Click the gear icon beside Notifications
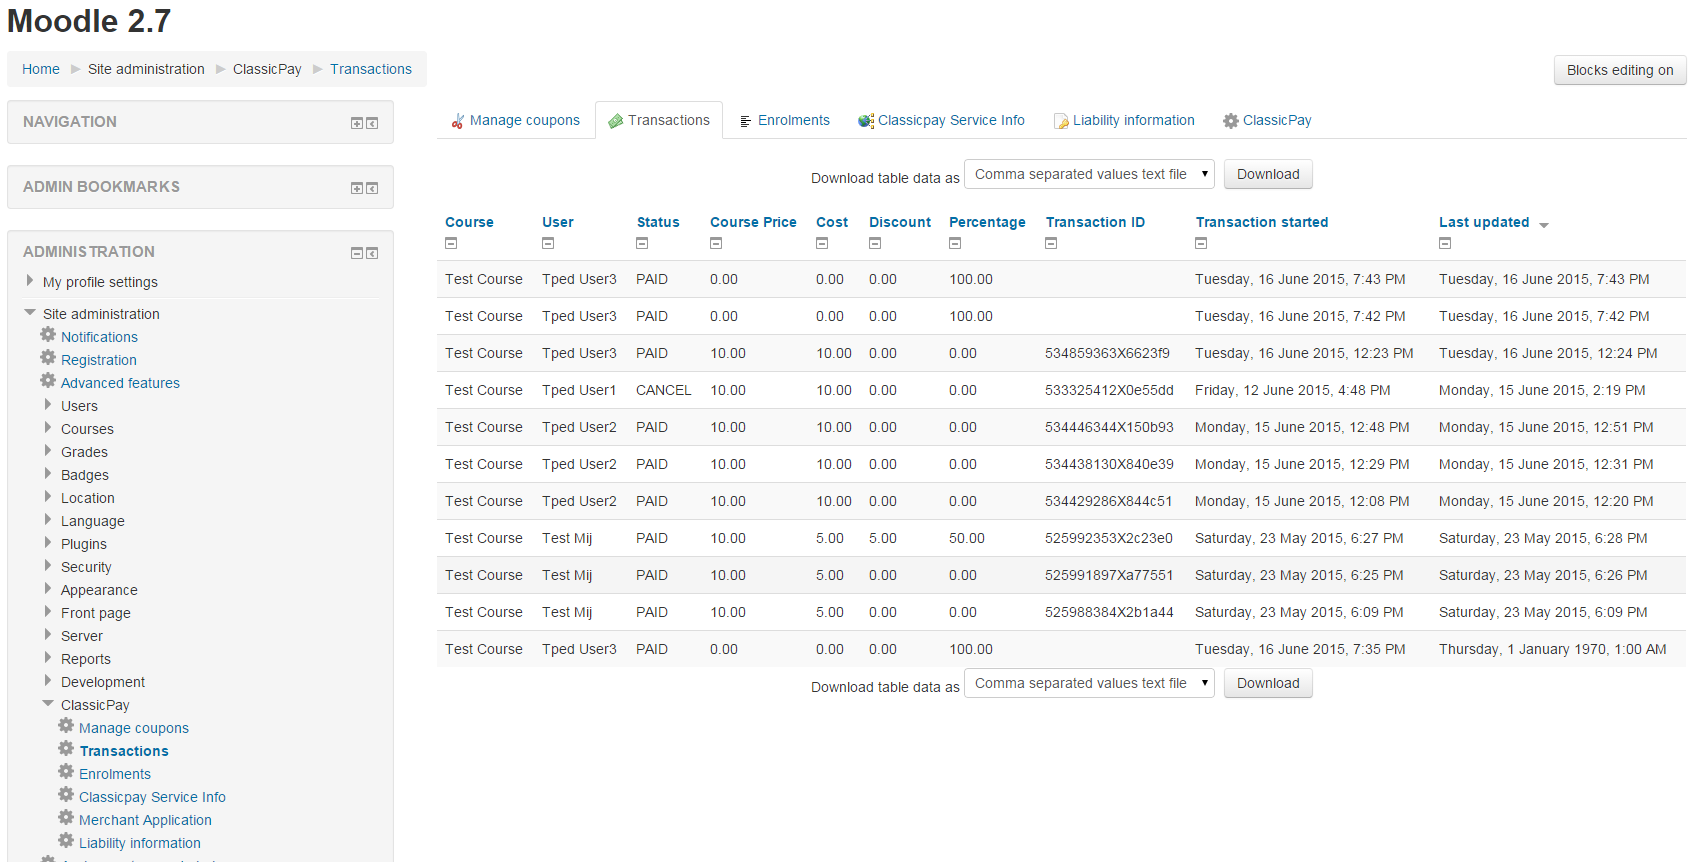1702x862 pixels. [48, 335]
